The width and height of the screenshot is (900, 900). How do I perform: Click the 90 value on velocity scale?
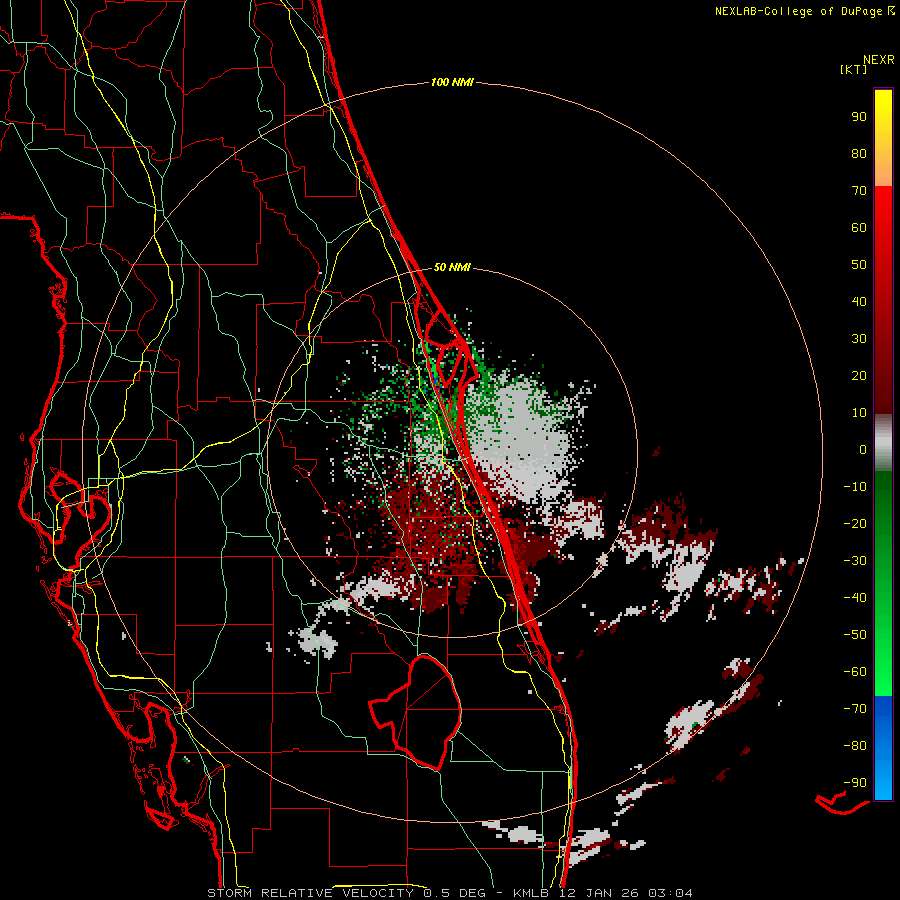[x=859, y=117]
